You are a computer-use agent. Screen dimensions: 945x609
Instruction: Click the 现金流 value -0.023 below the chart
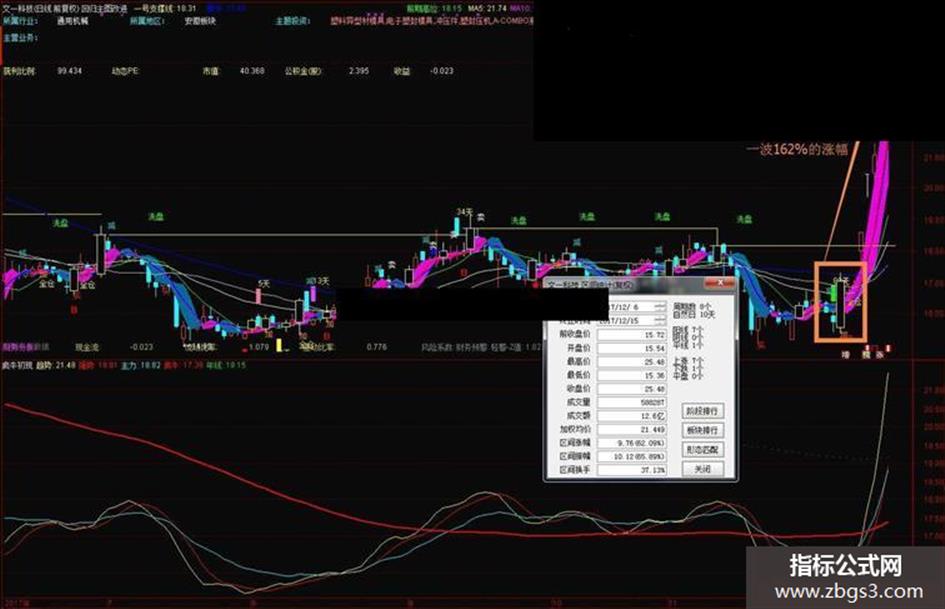pos(142,347)
